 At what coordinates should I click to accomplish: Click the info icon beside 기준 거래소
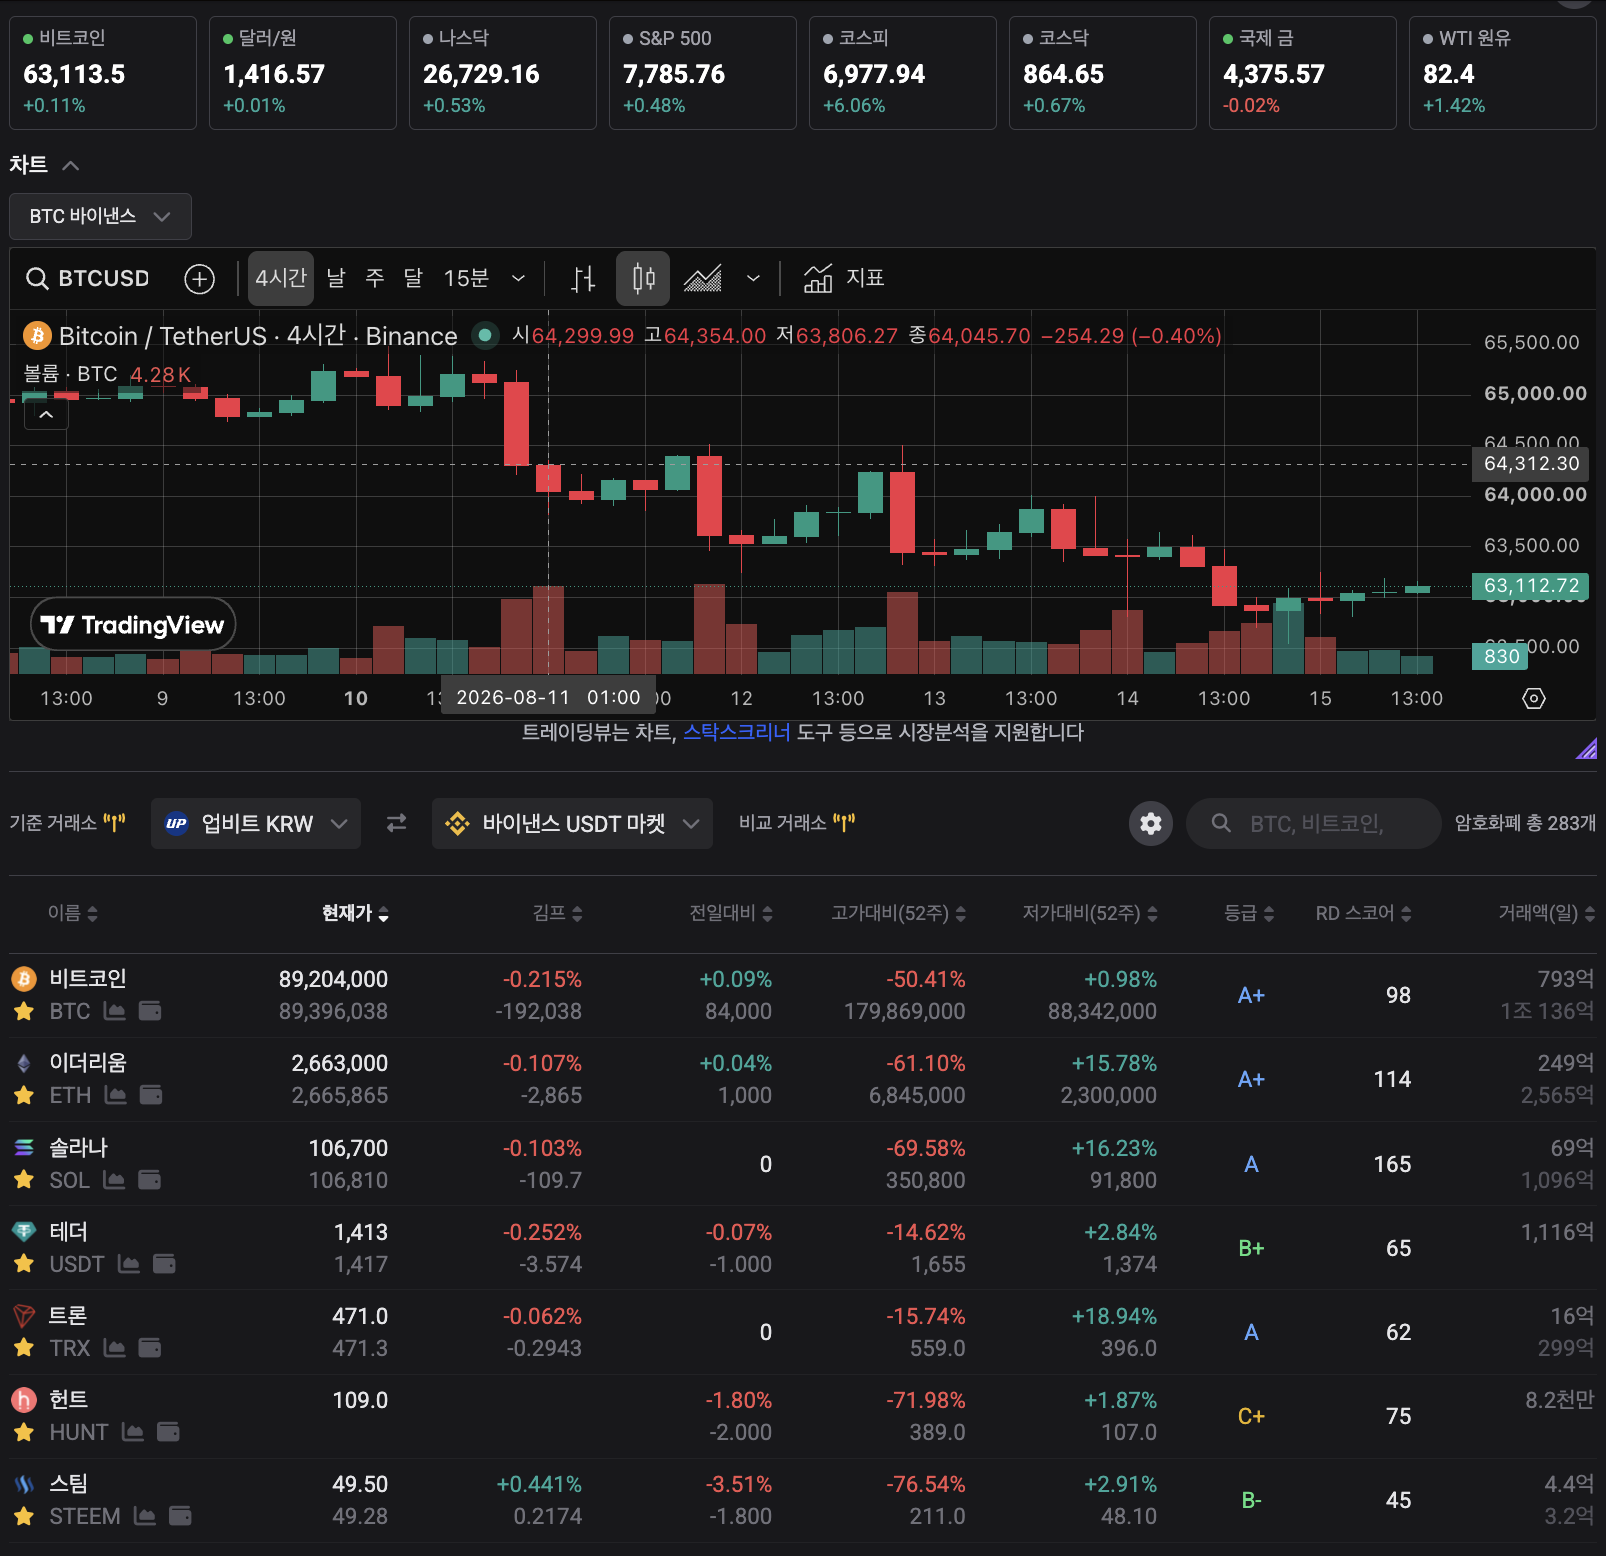coord(114,822)
